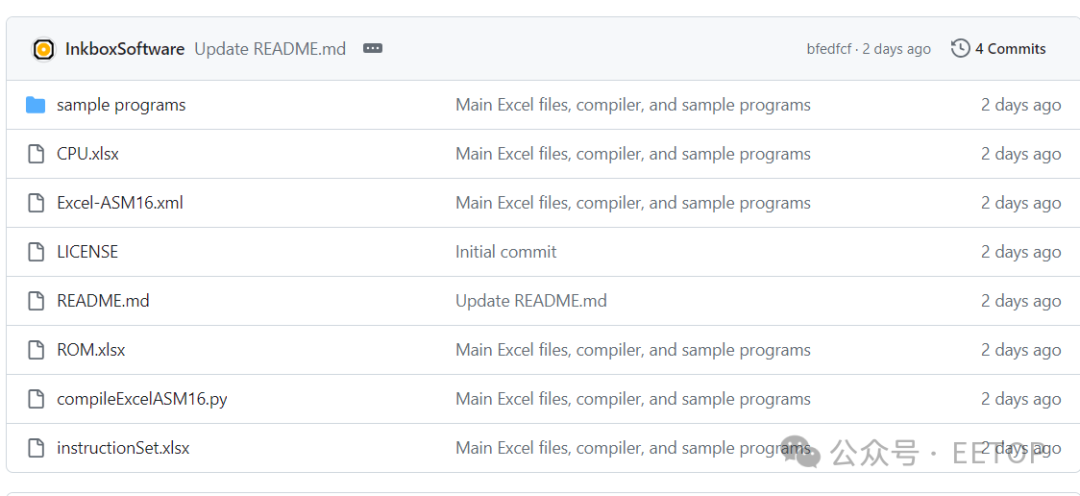This screenshot has height=496, width=1080.
Task: Click the file icon beside instructionSet.xlsx
Action: pyautogui.click(x=36, y=448)
